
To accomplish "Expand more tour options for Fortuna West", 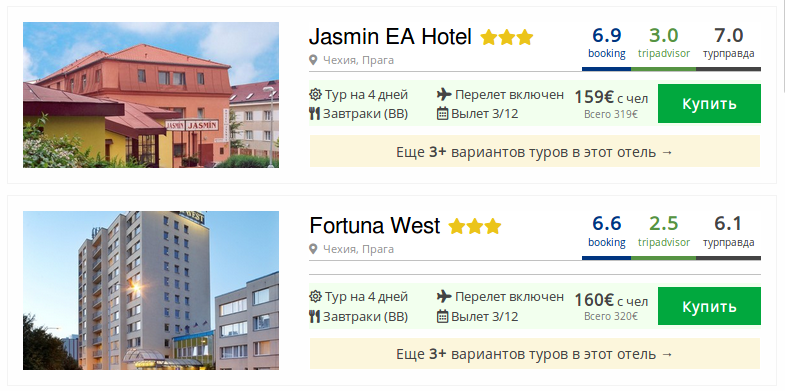I will click(535, 354).
